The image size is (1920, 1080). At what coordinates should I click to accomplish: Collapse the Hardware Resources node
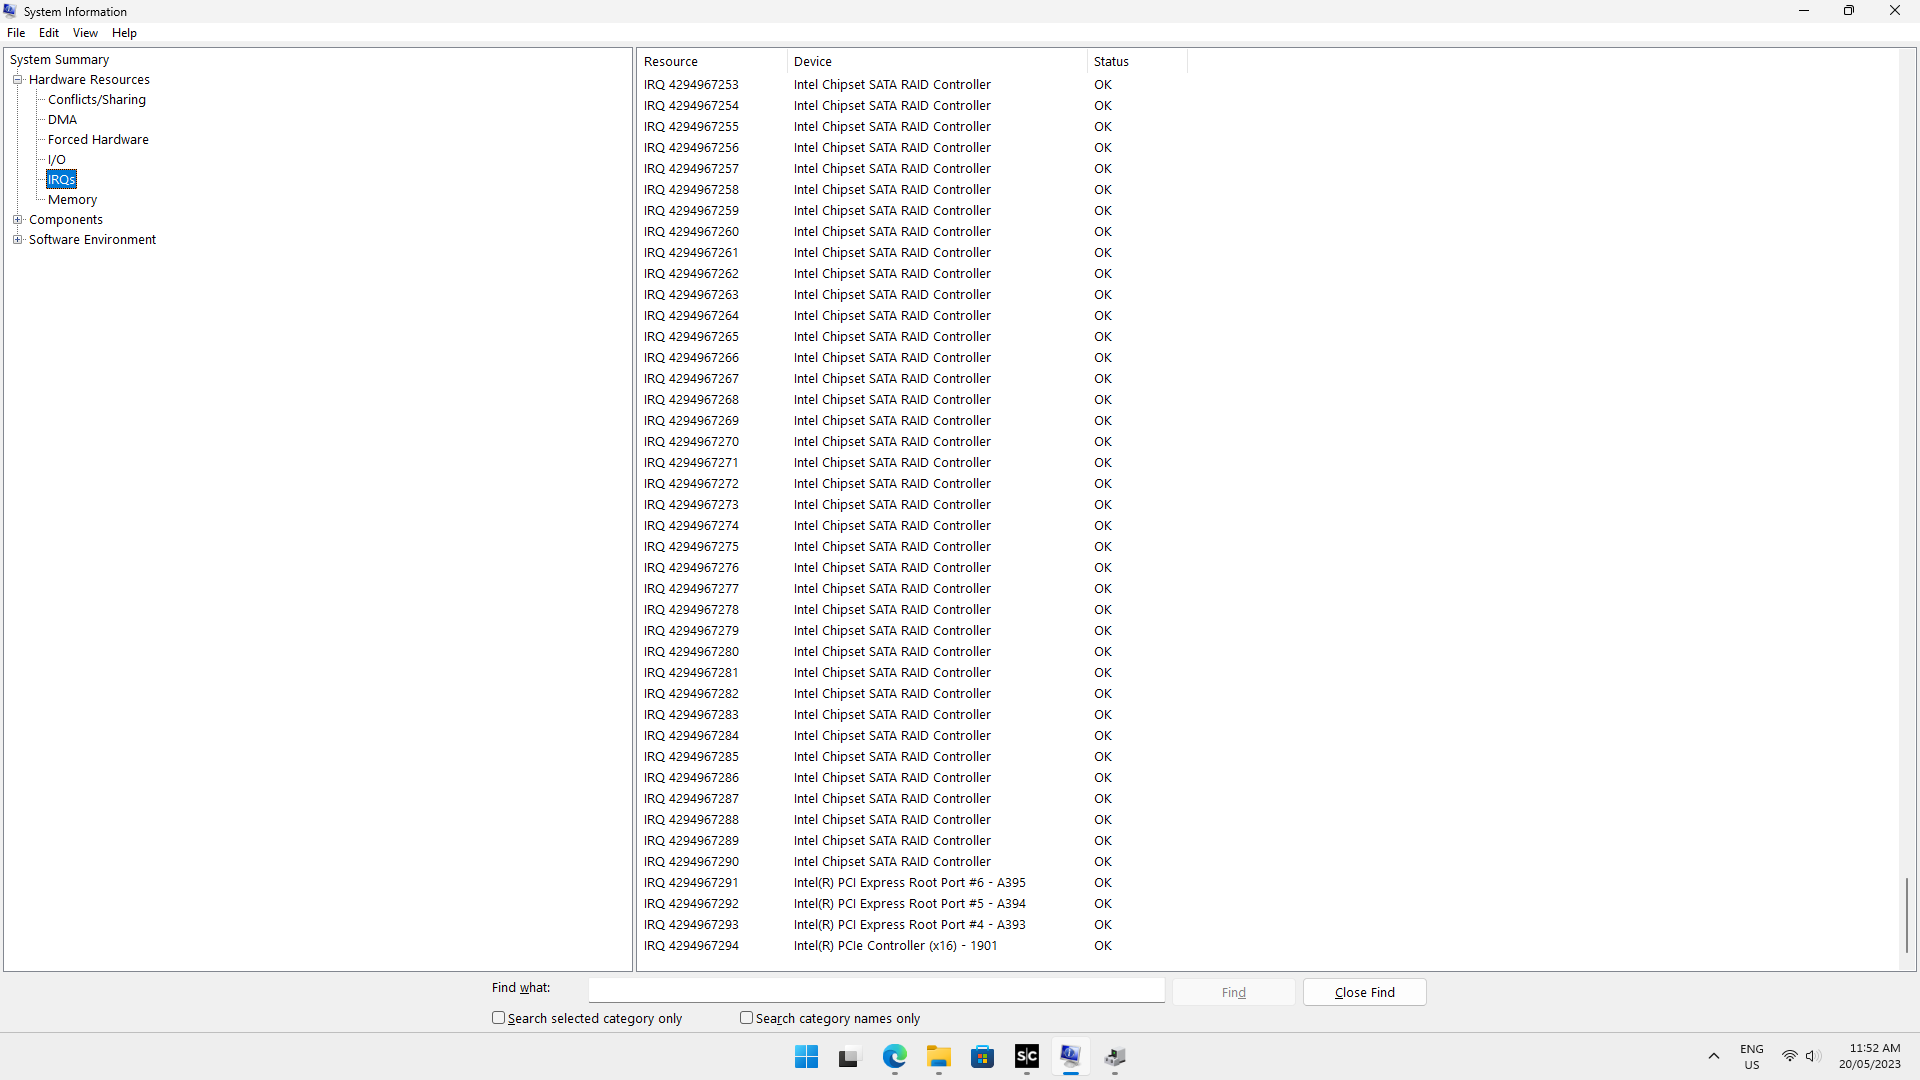[x=17, y=79]
